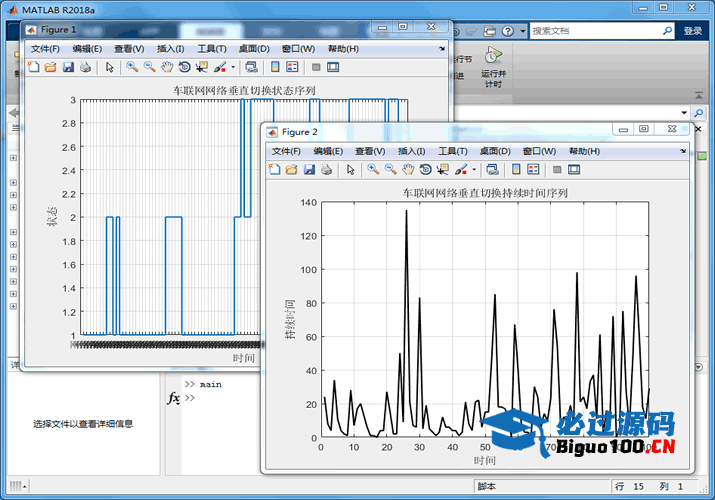Select Edit Plot arrow in Figure 1 toolbar
715x500 pixels.
109,67
